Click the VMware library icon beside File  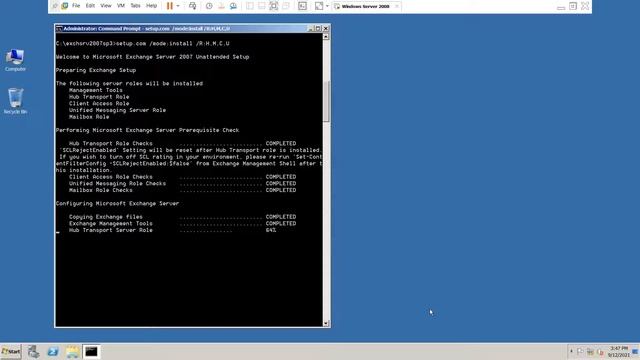65,6
